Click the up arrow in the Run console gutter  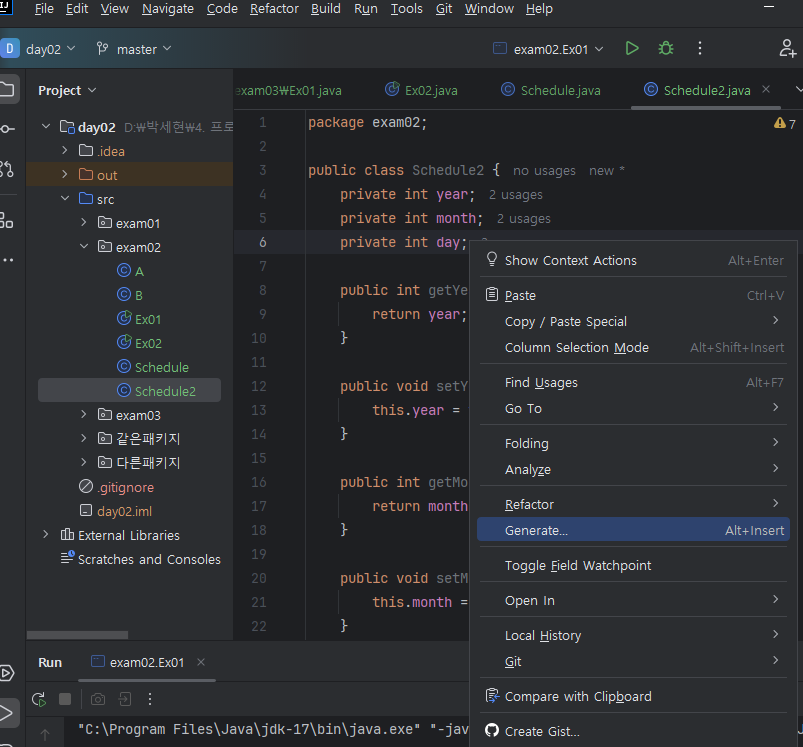(x=45, y=735)
